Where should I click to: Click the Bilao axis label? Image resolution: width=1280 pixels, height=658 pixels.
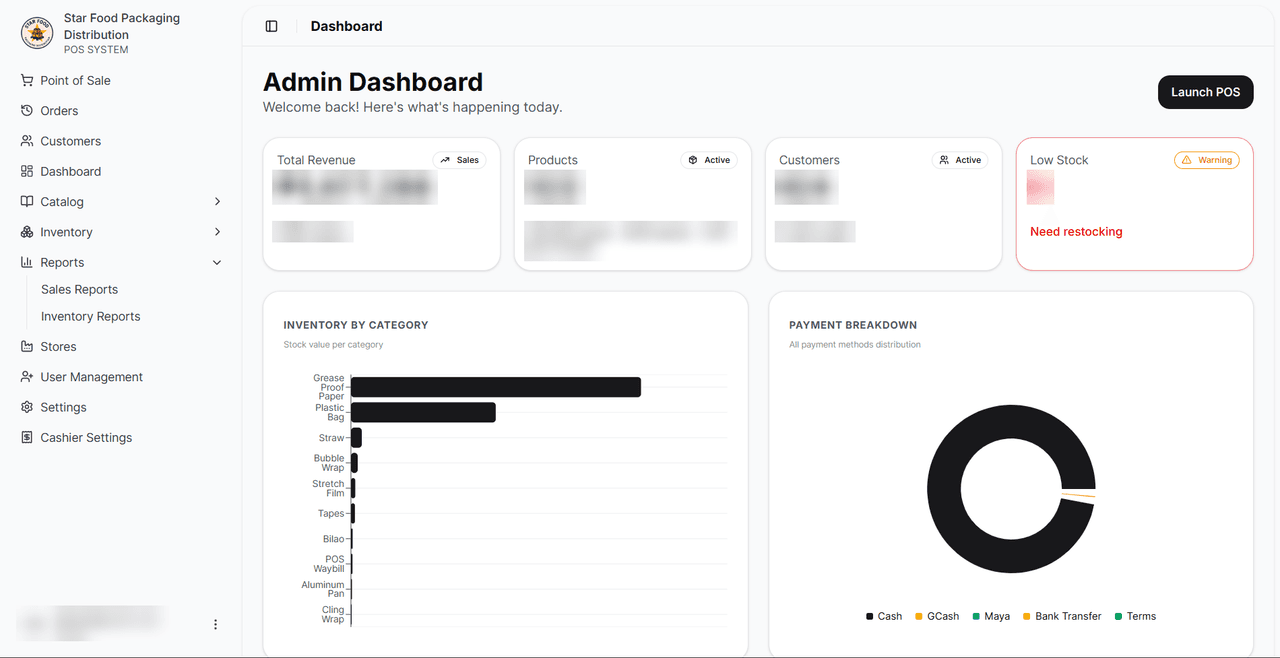[x=333, y=539]
